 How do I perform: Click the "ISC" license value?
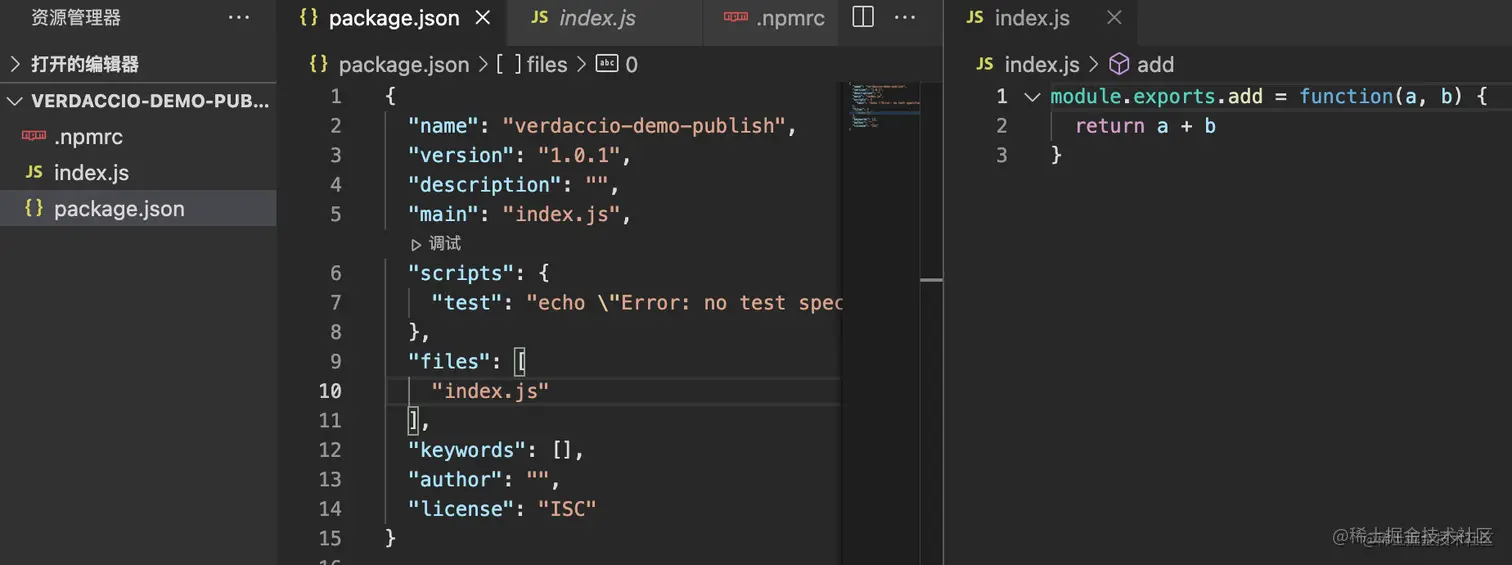[x=567, y=509]
